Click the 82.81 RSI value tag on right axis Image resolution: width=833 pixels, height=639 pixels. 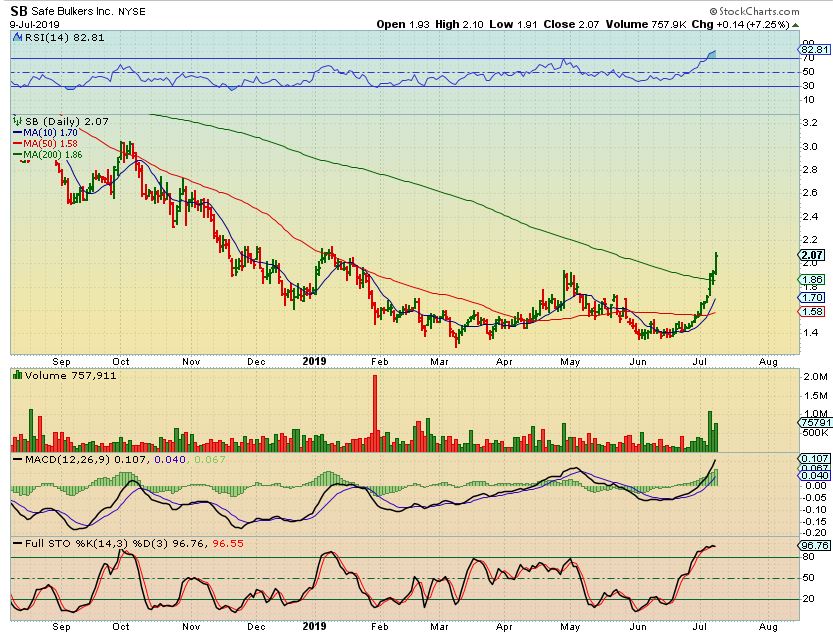pos(815,49)
